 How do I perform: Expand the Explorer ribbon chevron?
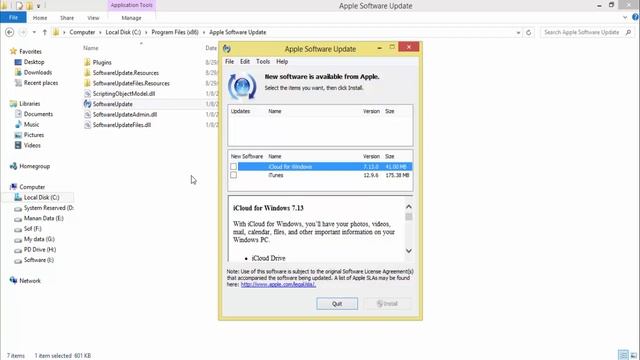[x=625, y=18]
